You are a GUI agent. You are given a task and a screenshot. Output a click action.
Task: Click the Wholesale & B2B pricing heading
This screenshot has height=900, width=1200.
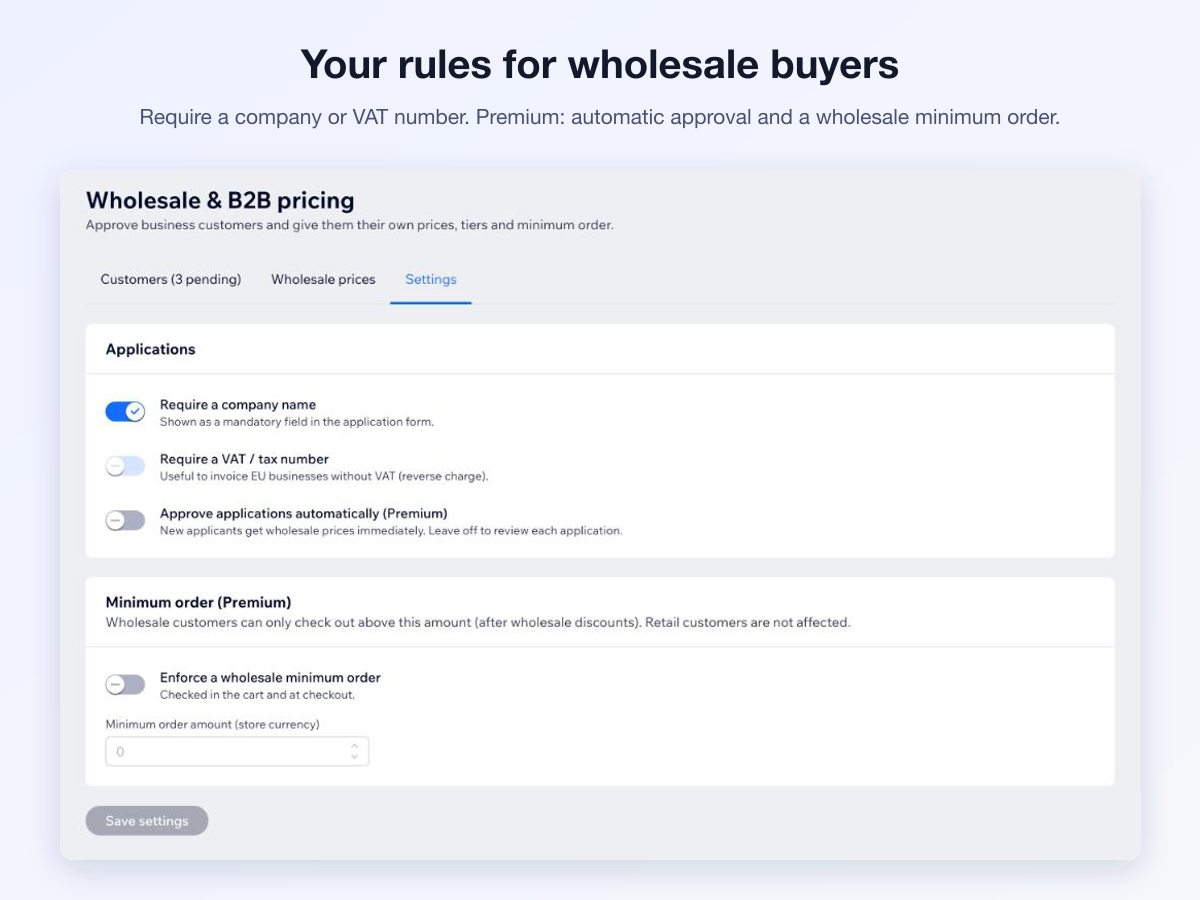pyautogui.click(x=220, y=200)
